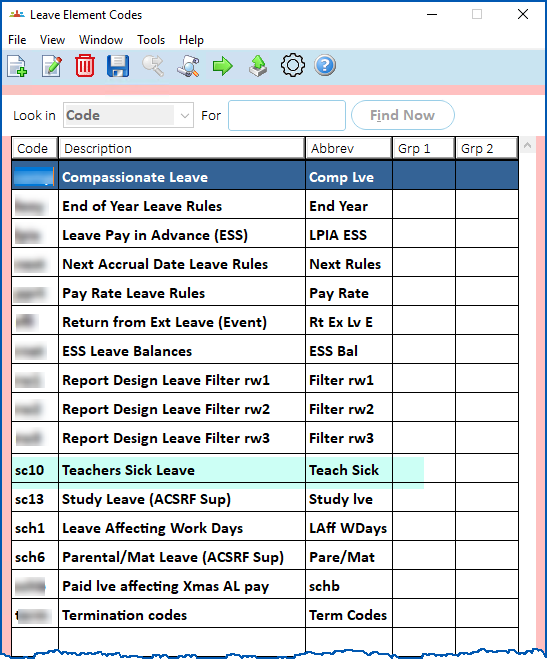Select ESS Leave Balances row
The image size is (547, 659).
265,351
